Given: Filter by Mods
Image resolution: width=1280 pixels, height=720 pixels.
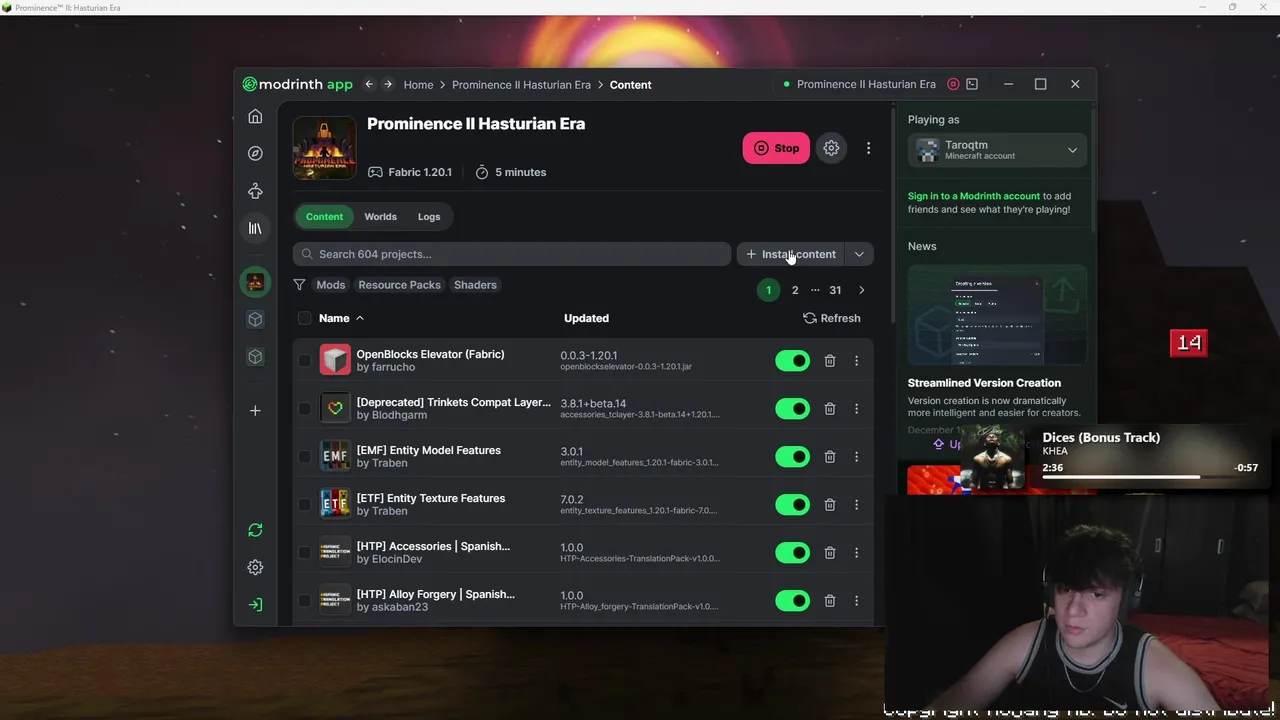Looking at the screenshot, I should pos(330,285).
